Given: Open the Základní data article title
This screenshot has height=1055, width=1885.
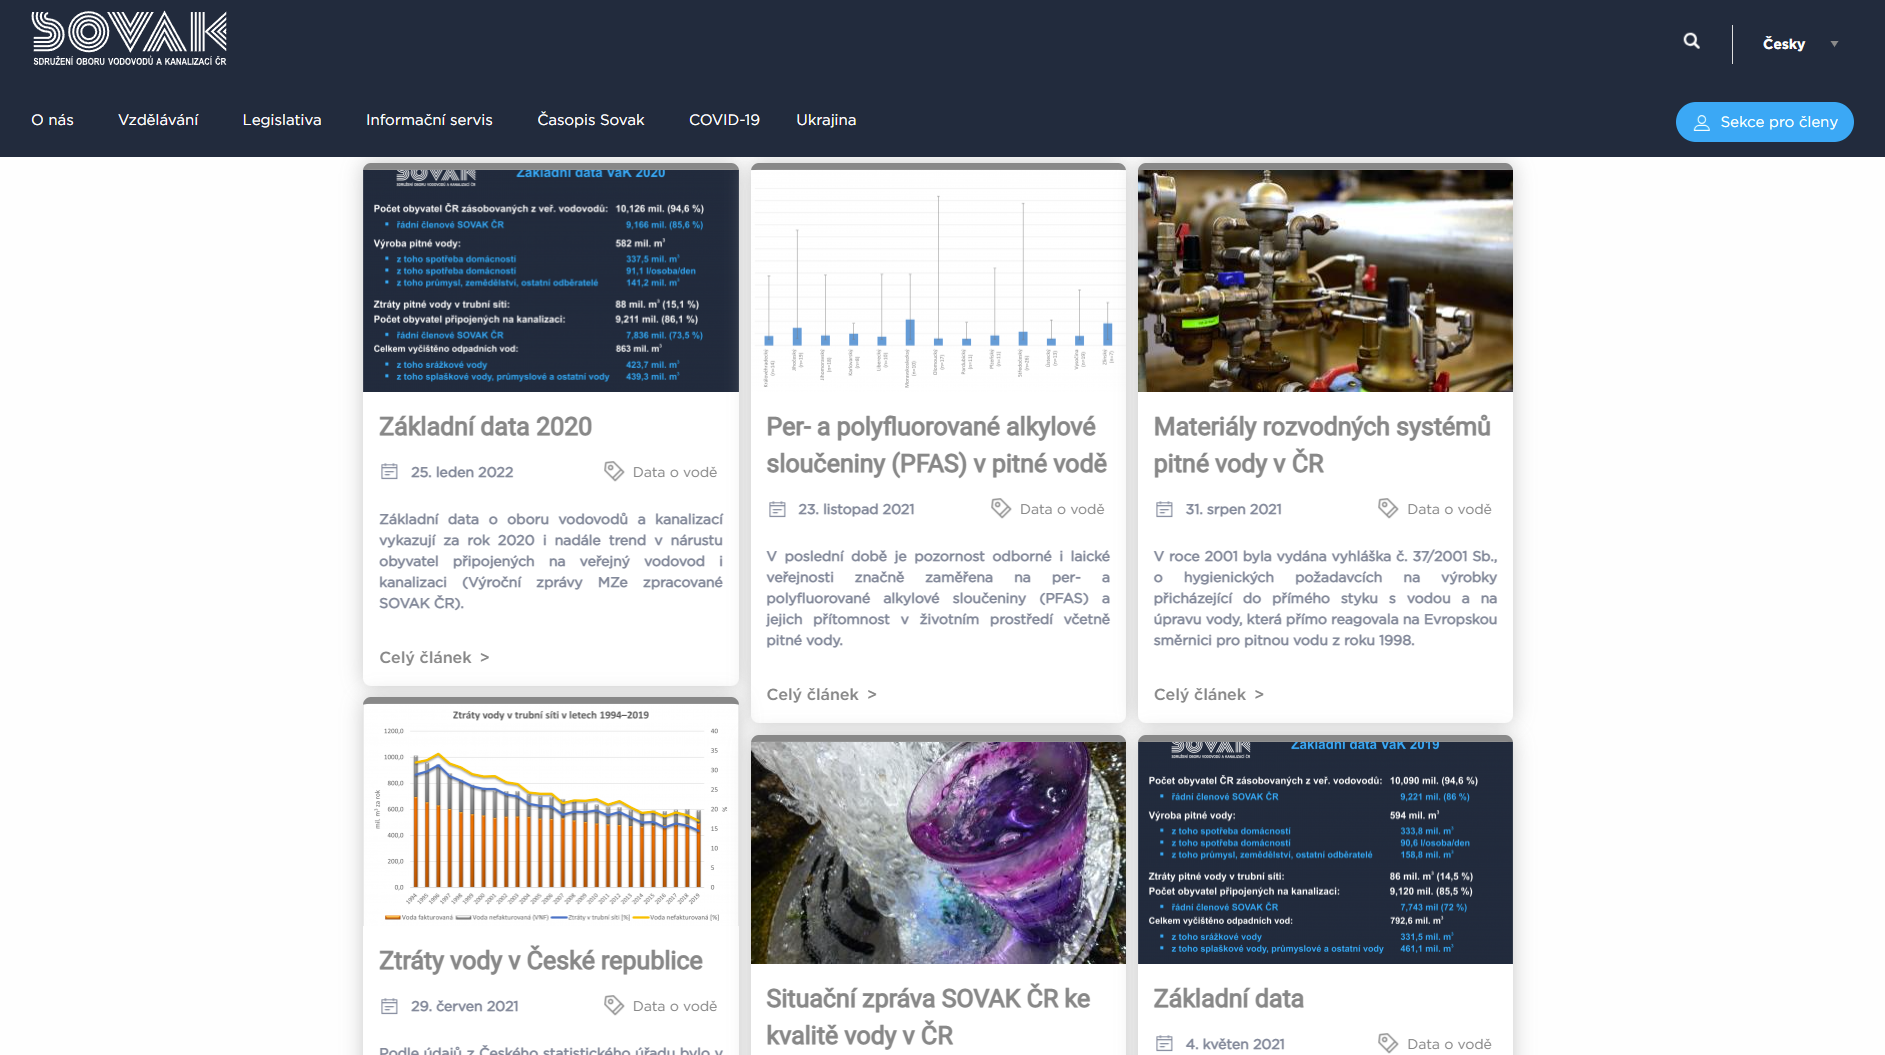Looking at the screenshot, I should click(1228, 999).
